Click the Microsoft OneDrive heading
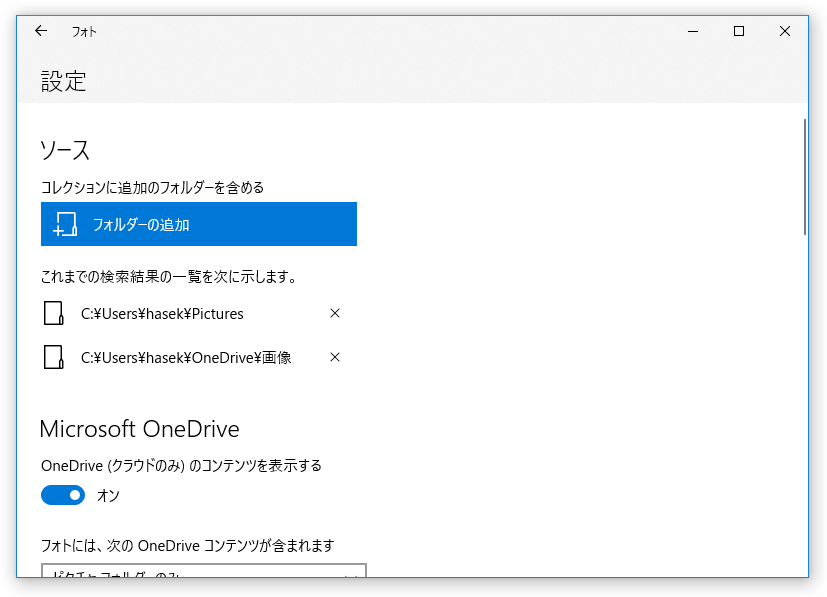 point(140,429)
